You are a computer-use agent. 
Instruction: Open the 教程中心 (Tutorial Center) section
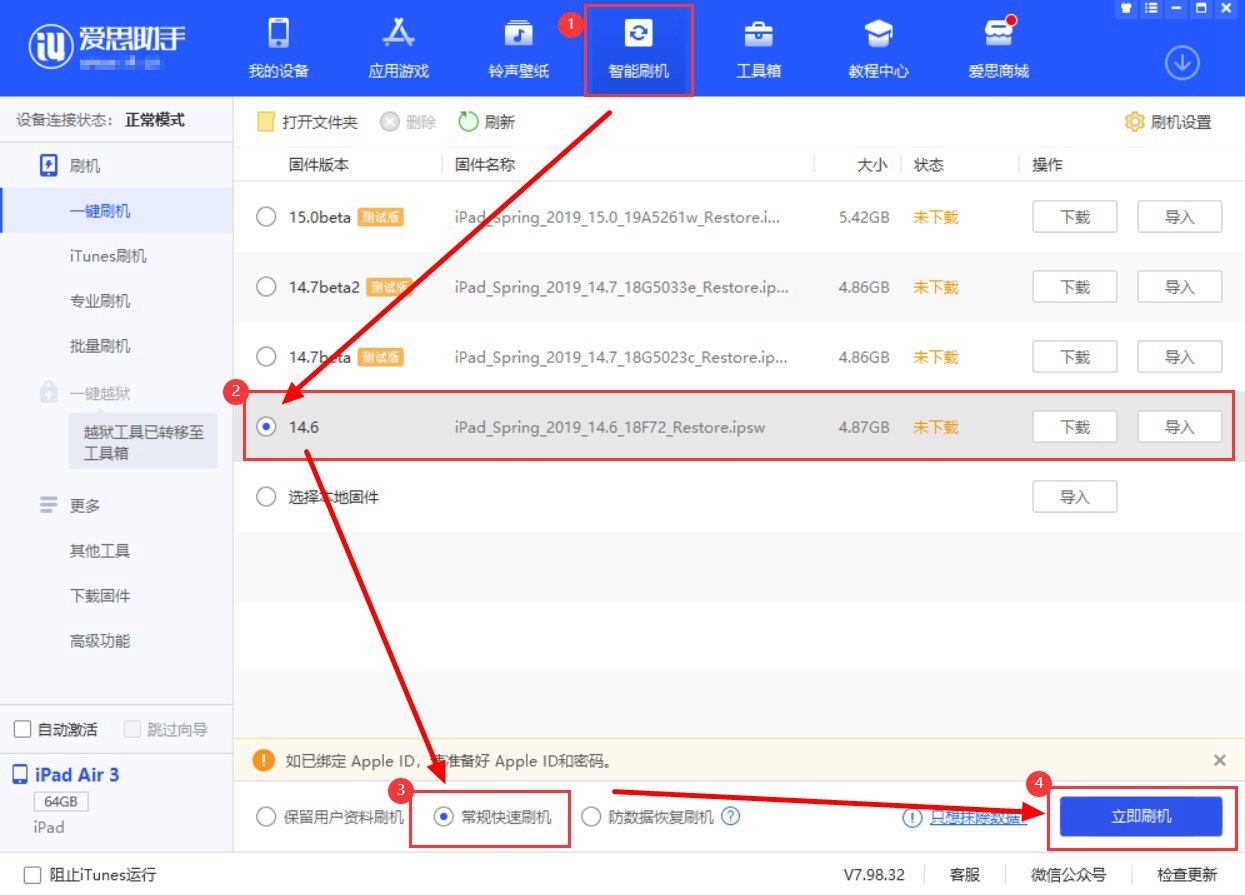(x=877, y=47)
